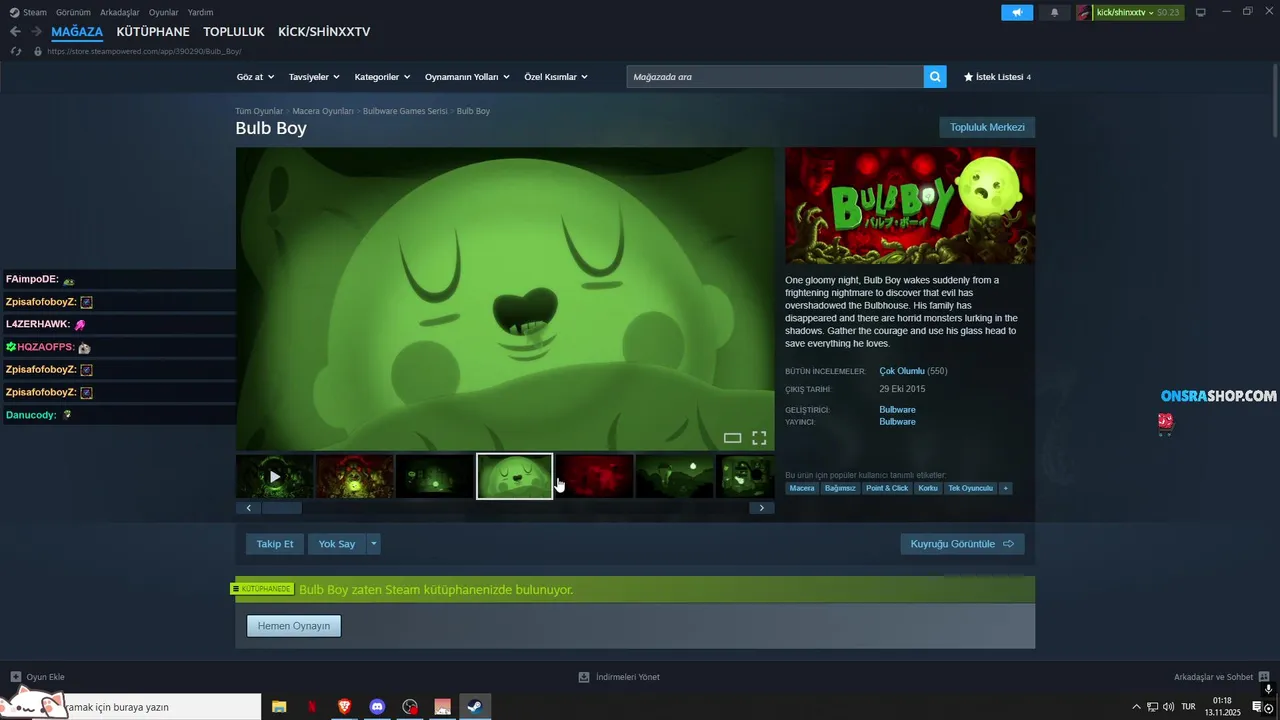Screen dimensions: 1280x720
Task: Switch to the TOPLULUK tab
Action: 234,32
